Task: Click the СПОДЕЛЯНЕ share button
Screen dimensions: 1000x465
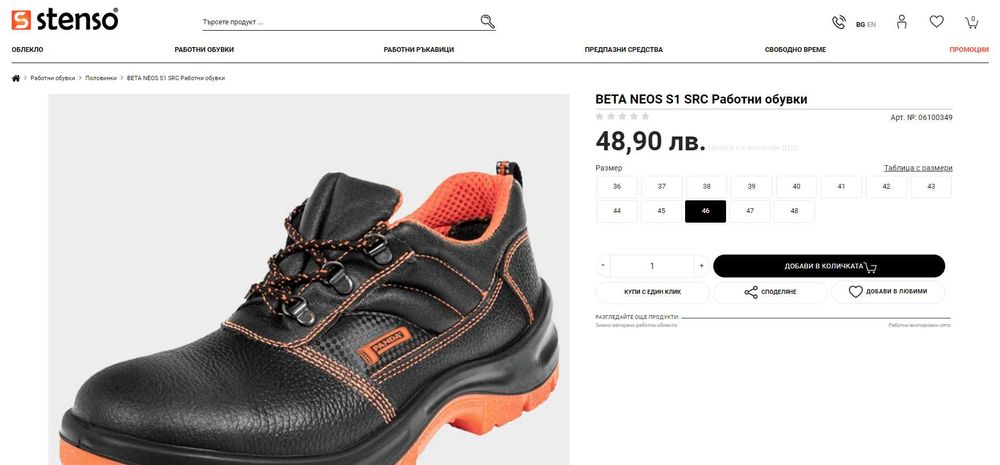Action: [x=770, y=292]
